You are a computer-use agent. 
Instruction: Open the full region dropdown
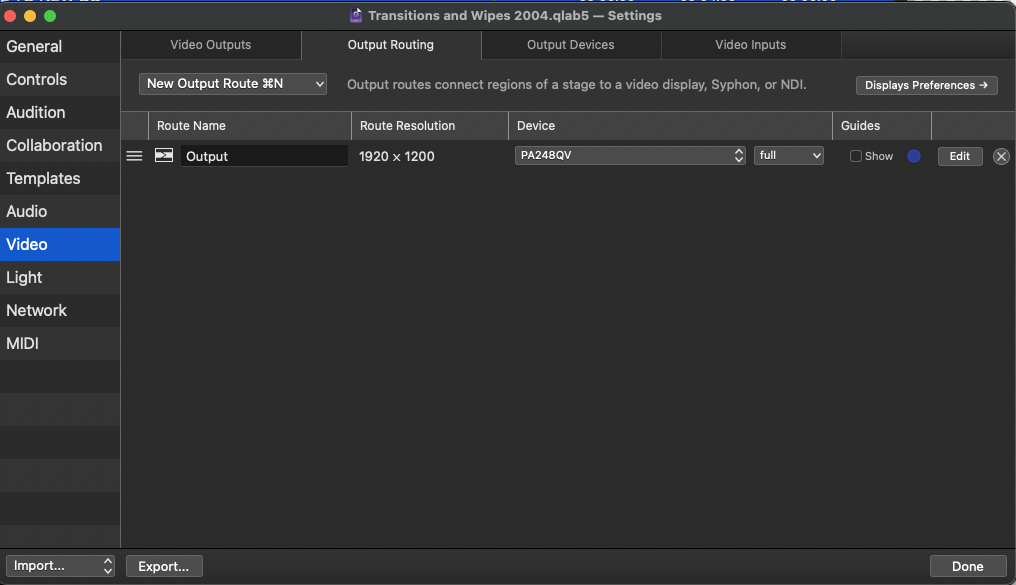788,155
